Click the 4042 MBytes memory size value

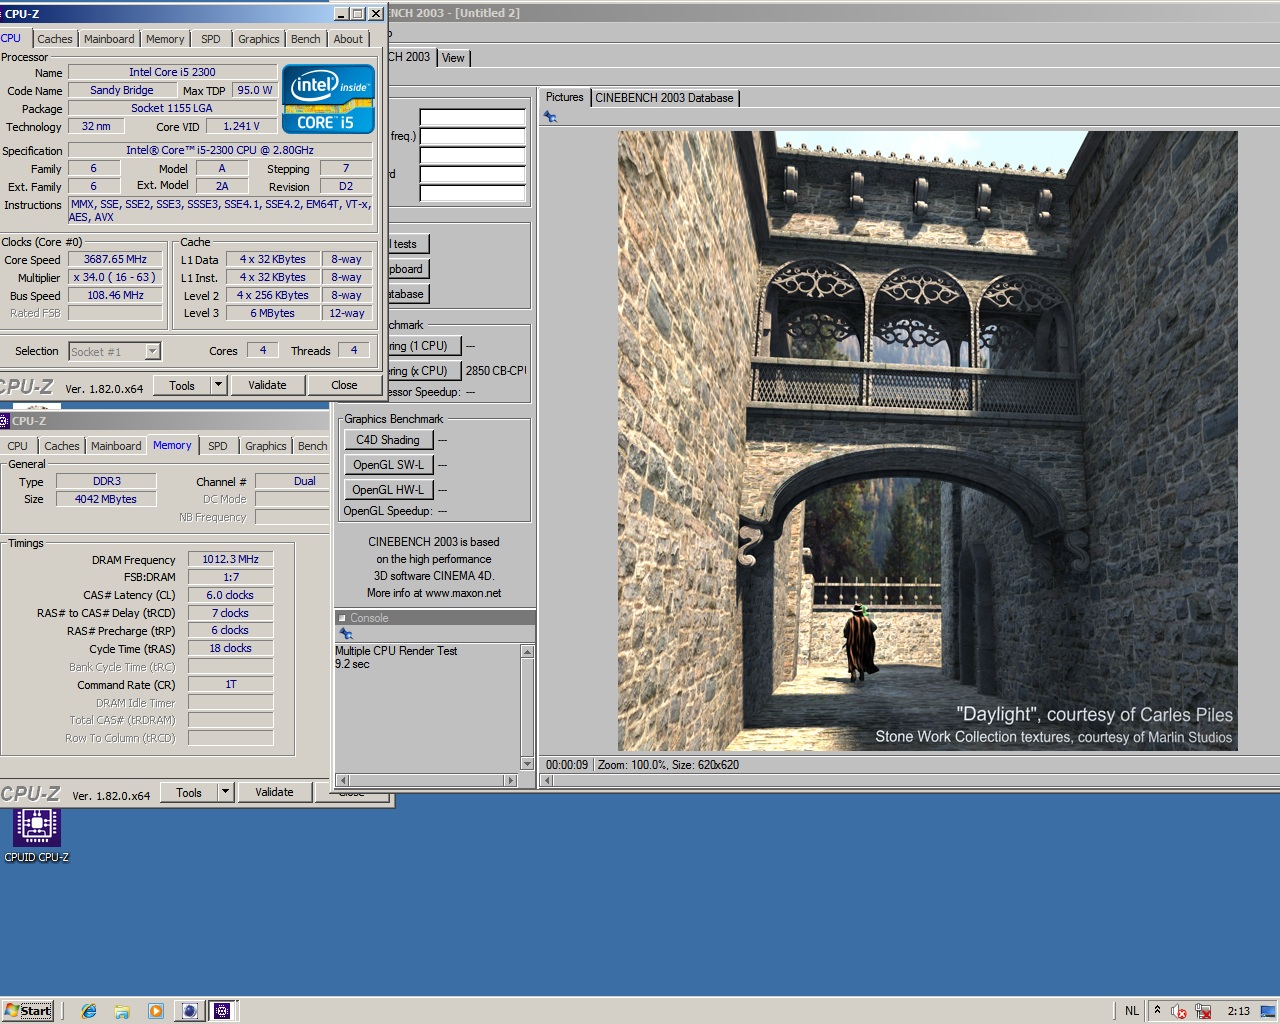coord(106,499)
